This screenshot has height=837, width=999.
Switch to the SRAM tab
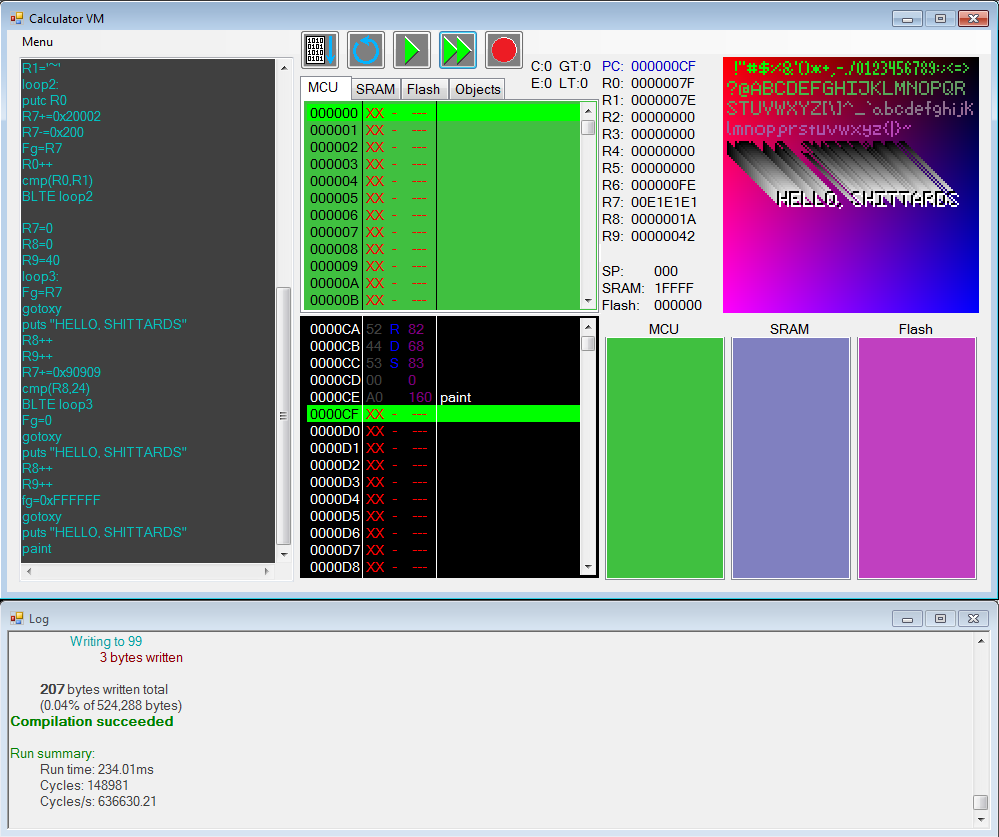(x=375, y=89)
